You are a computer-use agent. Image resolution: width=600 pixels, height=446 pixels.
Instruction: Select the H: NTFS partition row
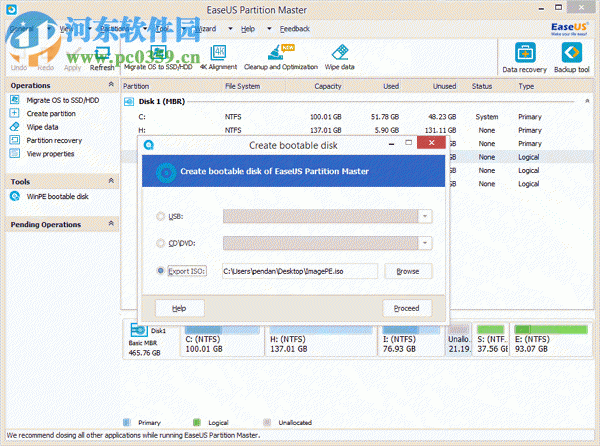pos(356,130)
